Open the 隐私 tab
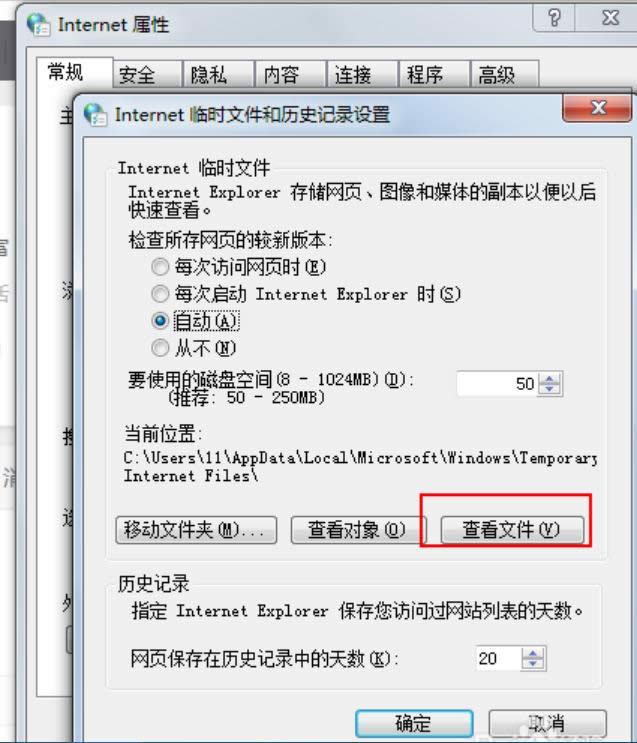Image resolution: width=637 pixels, height=743 pixels. point(218,74)
